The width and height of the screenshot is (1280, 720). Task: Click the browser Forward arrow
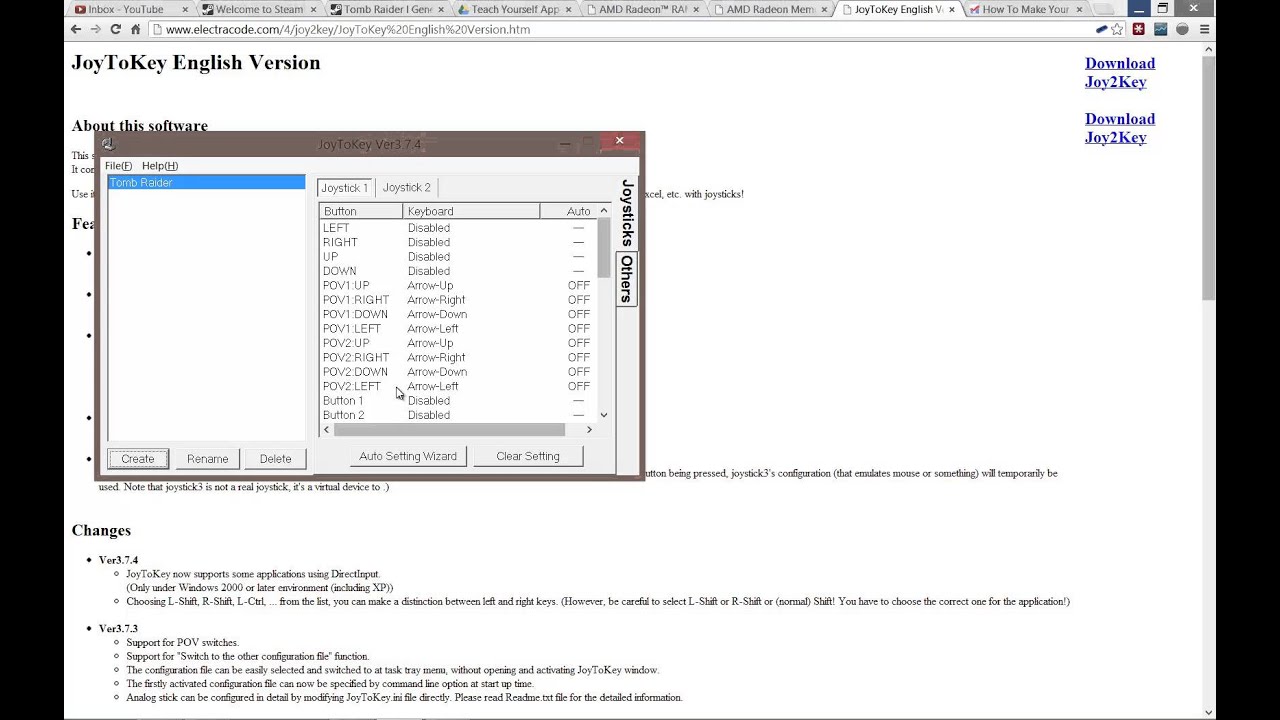click(96, 29)
